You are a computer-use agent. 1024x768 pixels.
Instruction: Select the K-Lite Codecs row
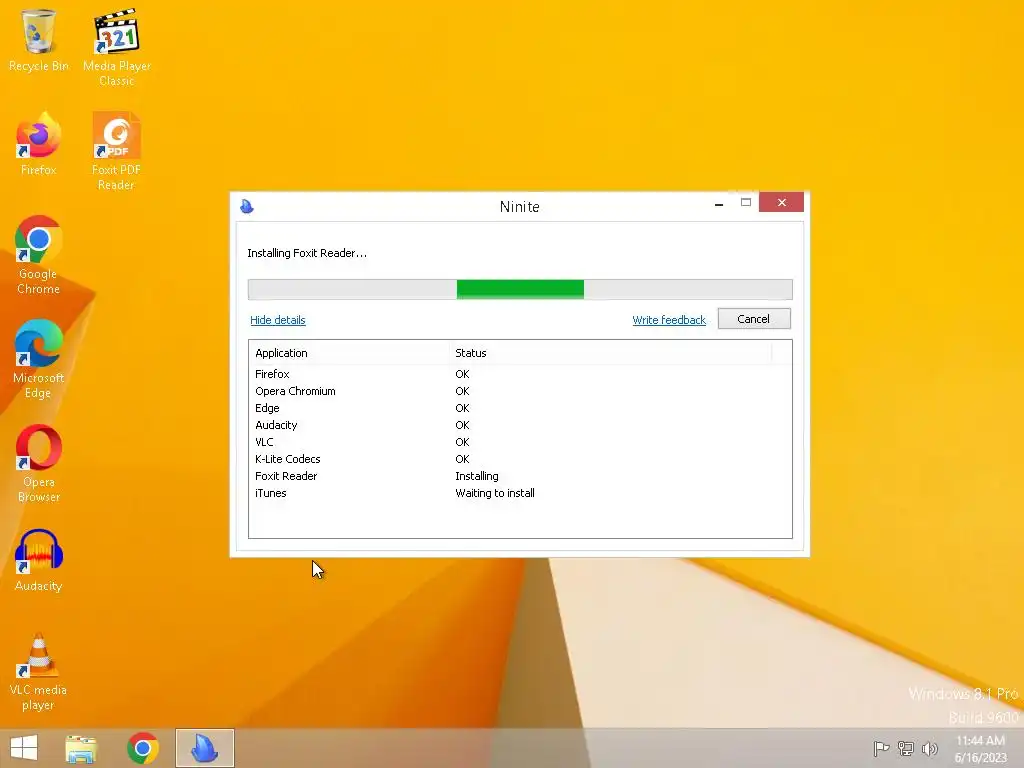pos(520,459)
